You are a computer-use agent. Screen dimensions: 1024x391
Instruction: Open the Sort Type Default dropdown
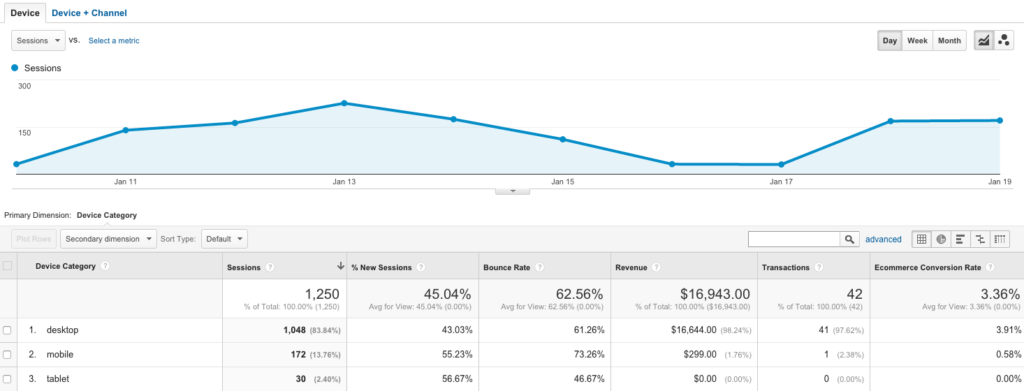[224, 239]
